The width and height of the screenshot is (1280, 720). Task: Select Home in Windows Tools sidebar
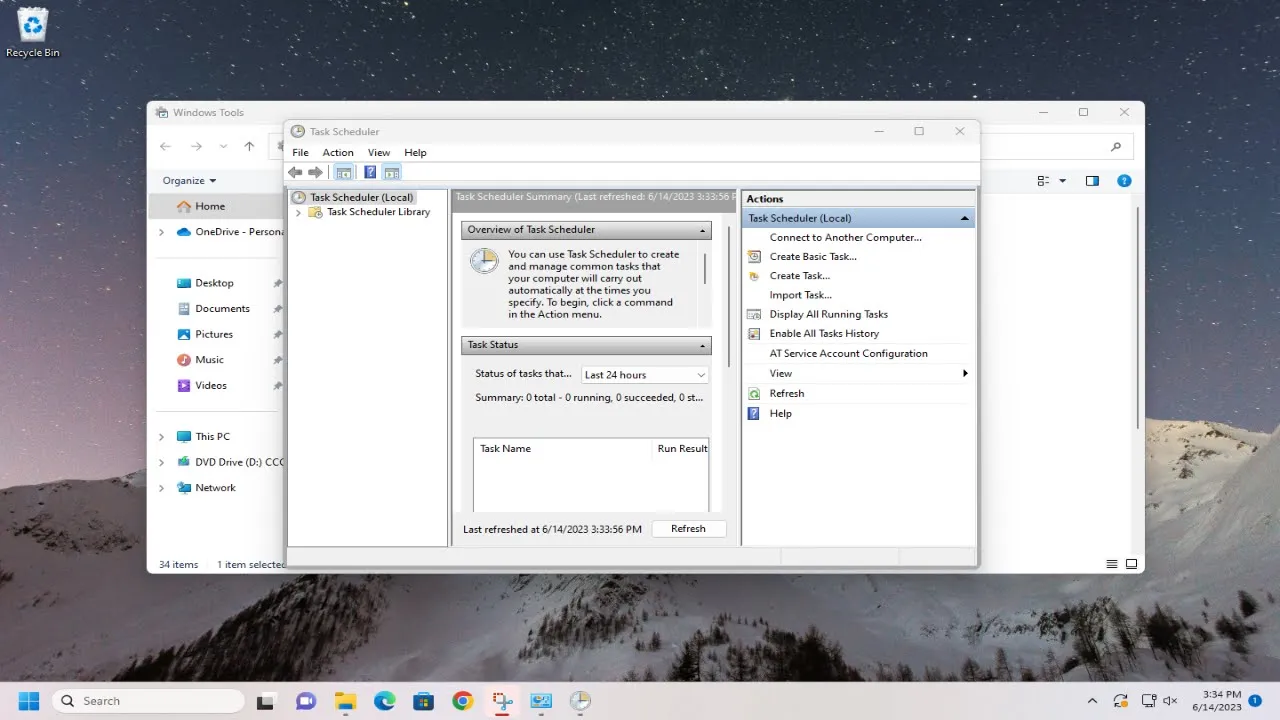pyautogui.click(x=210, y=206)
